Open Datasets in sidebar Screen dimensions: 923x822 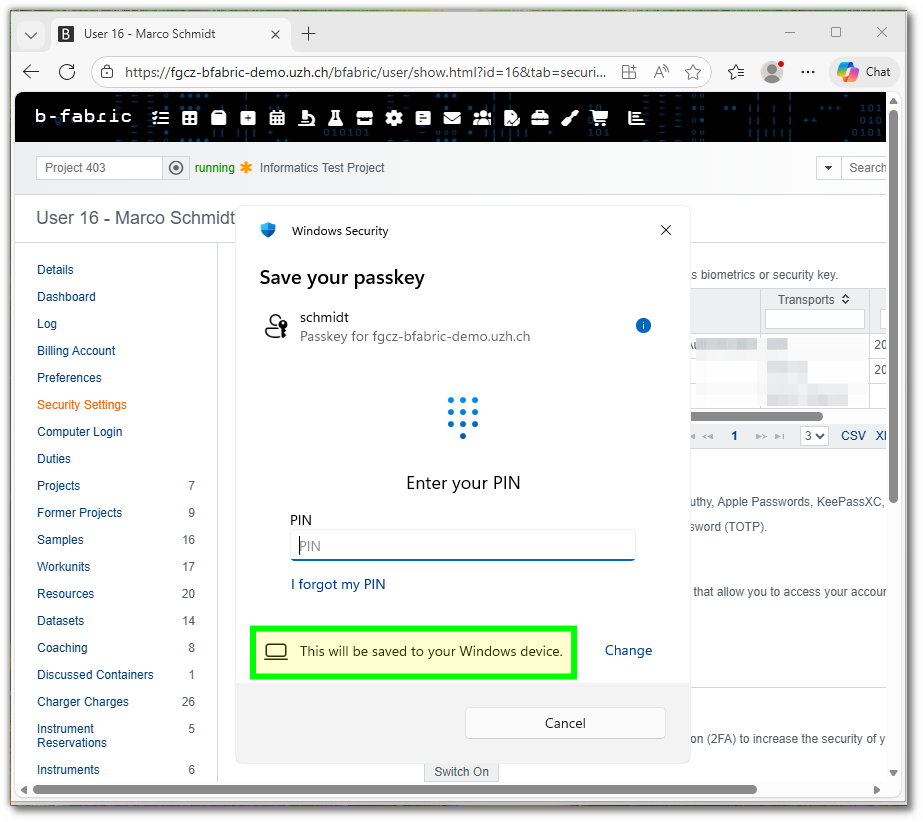[61, 621]
